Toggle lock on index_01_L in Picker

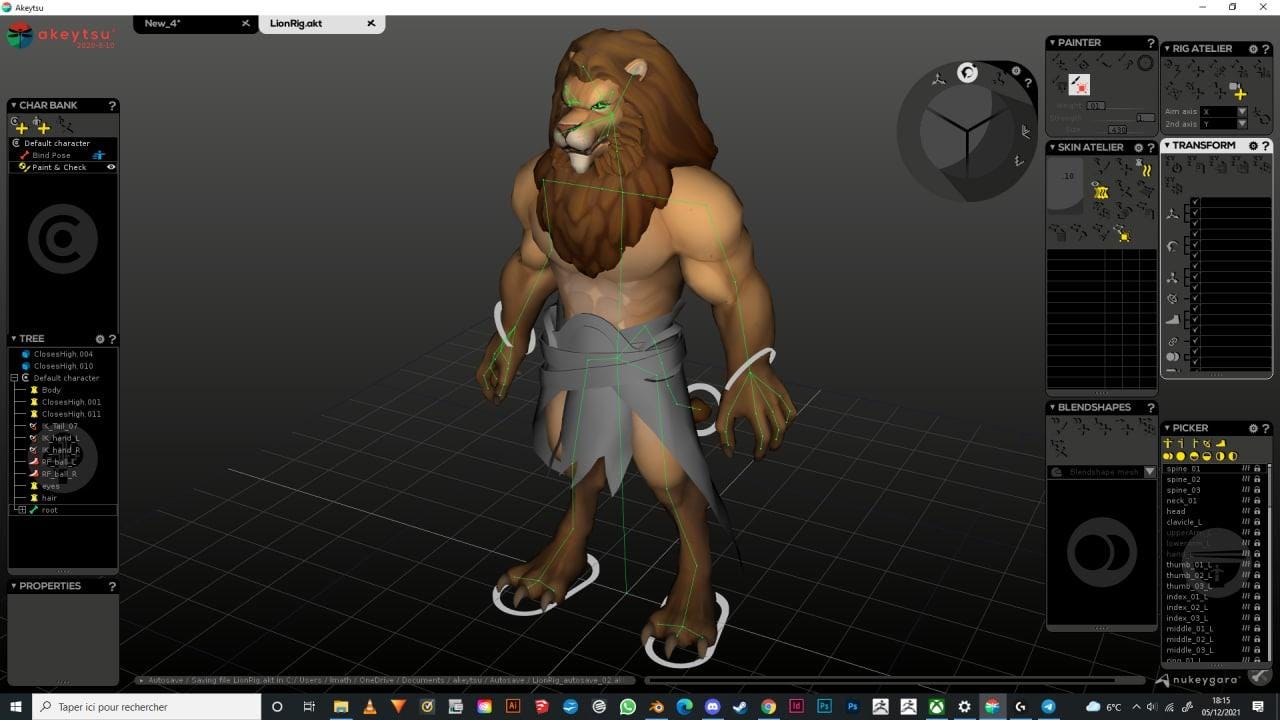pos(1257,597)
